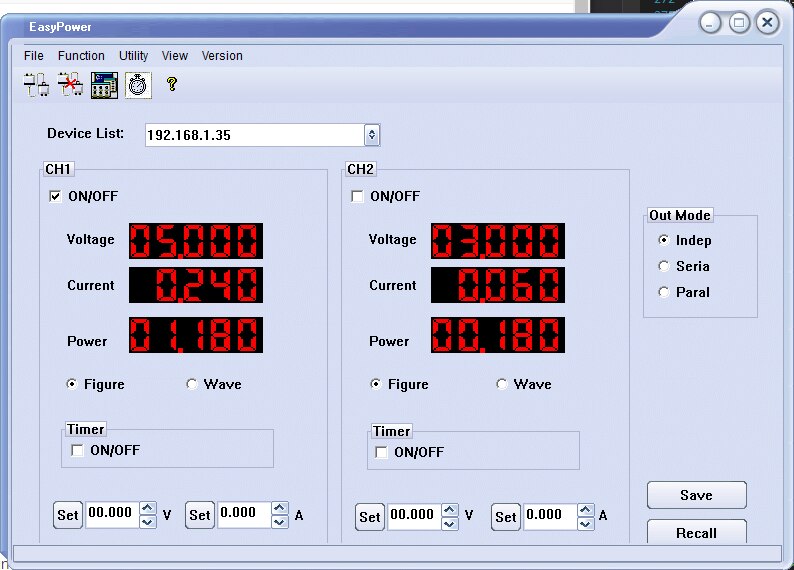The image size is (794, 570).
Task: Expand the Device List dropdown arrow
Action: pos(372,135)
